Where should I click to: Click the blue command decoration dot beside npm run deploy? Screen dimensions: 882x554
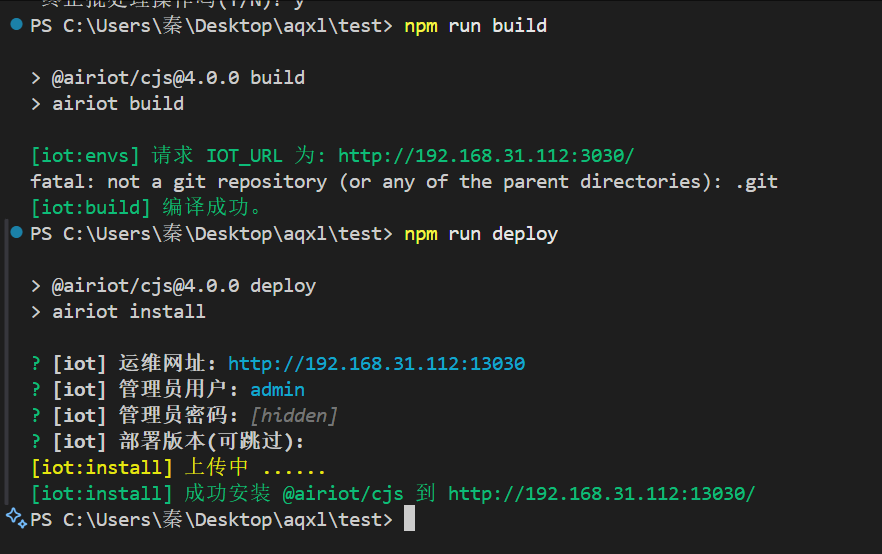point(16,232)
